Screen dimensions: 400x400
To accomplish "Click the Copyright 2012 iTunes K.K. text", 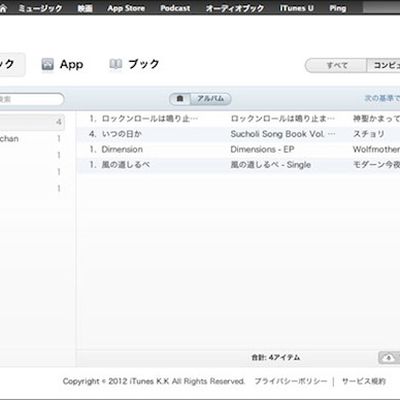I will [x=153, y=381].
